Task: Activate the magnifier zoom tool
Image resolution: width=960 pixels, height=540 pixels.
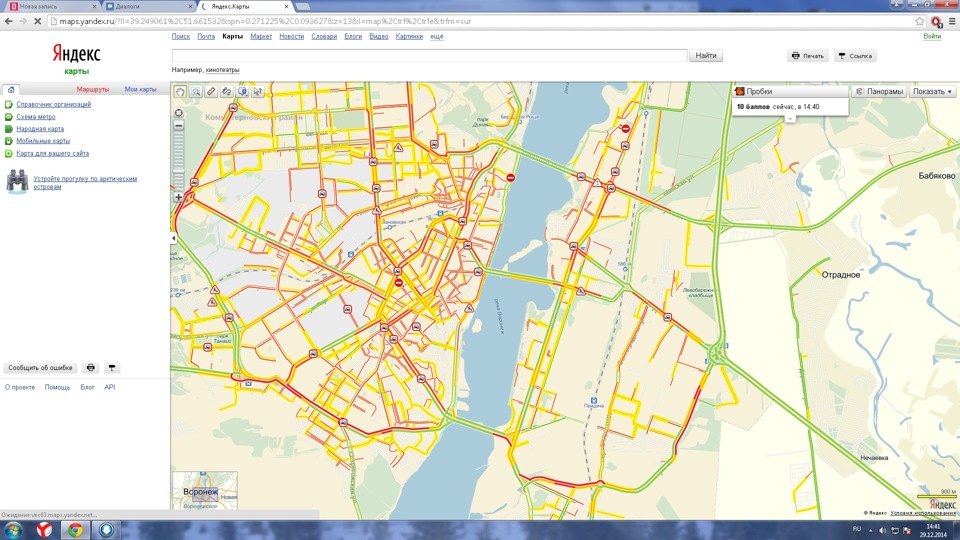Action: [x=195, y=91]
